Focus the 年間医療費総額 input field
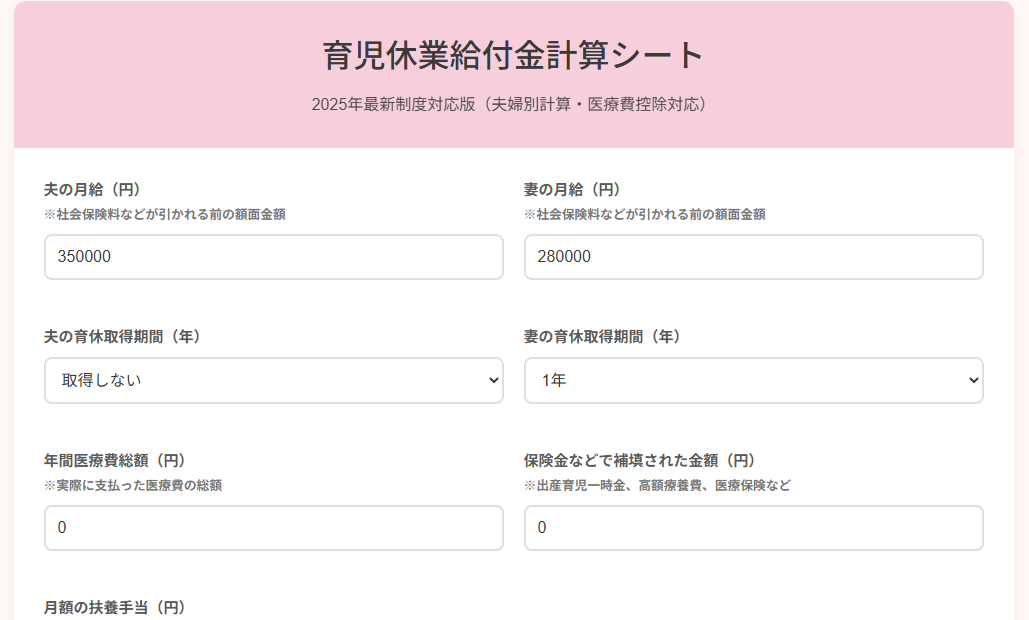Screen dimensions: 1029x620 (x=273, y=528)
